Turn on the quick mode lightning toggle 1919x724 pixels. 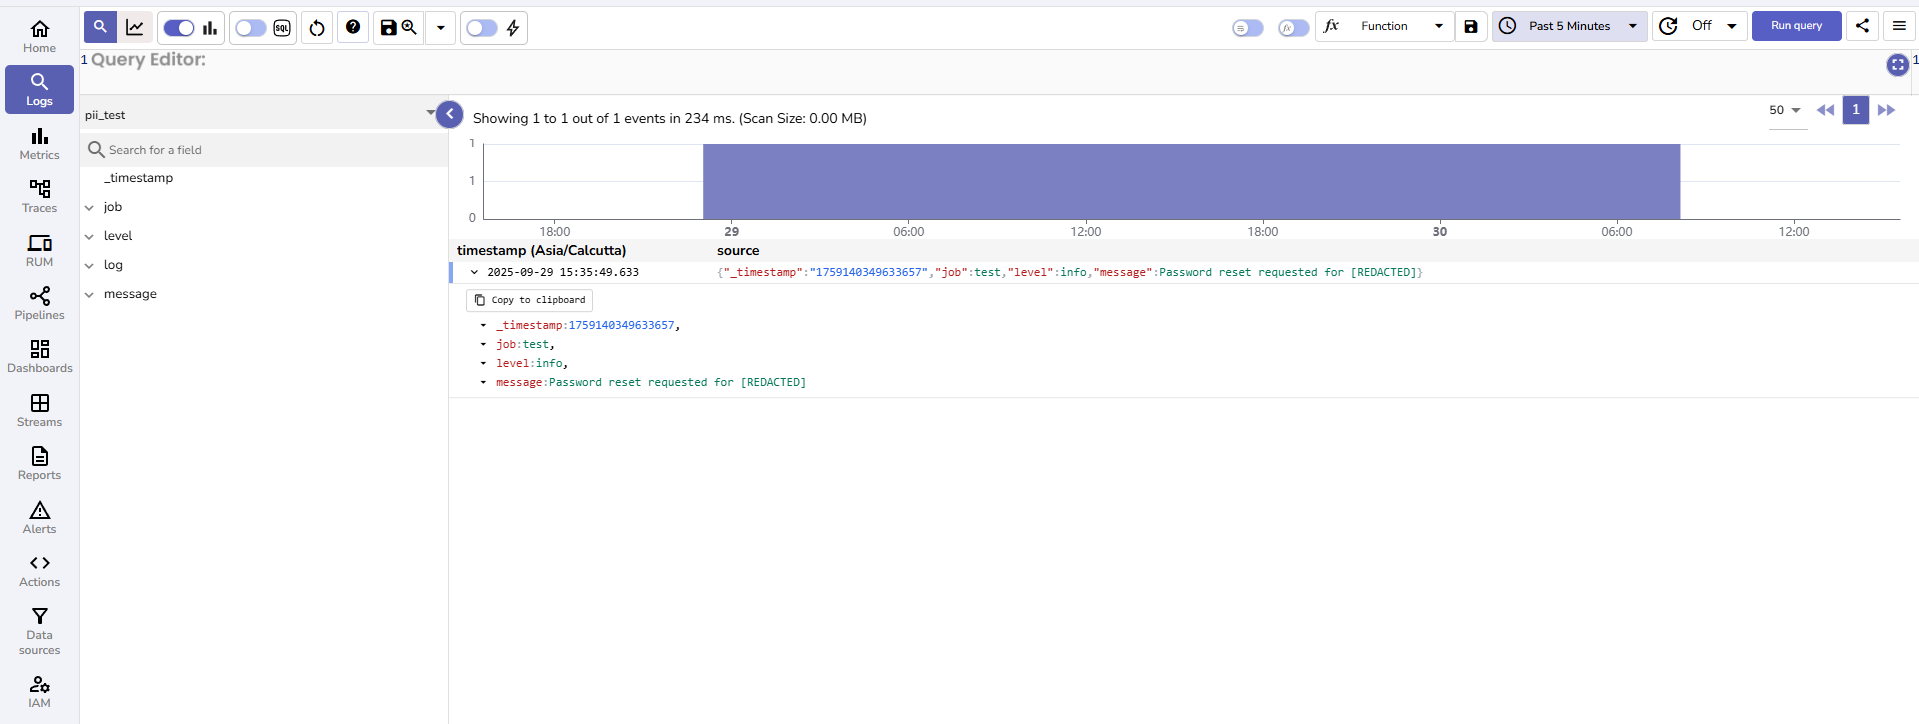482,28
